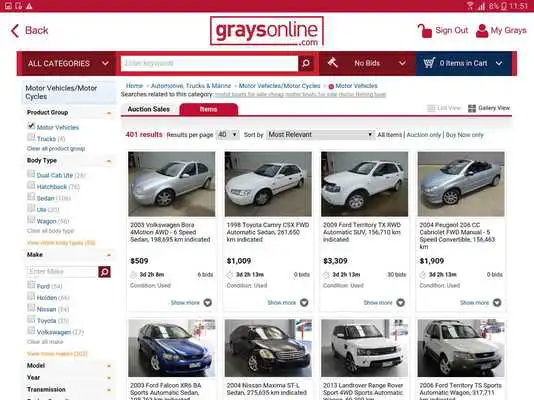
Task: Open the Sort by Most Relevant dropdown
Action: click(320, 135)
